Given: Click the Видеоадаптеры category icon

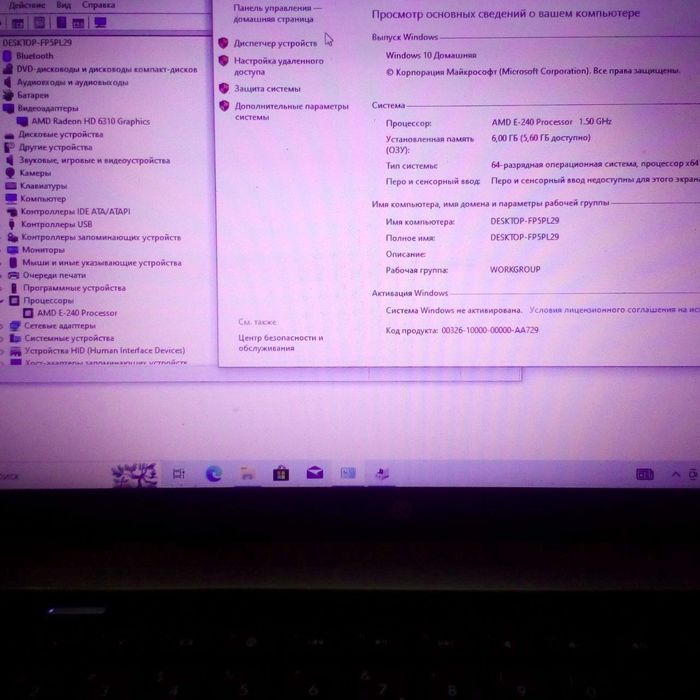Looking at the screenshot, I should click(8, 108).
